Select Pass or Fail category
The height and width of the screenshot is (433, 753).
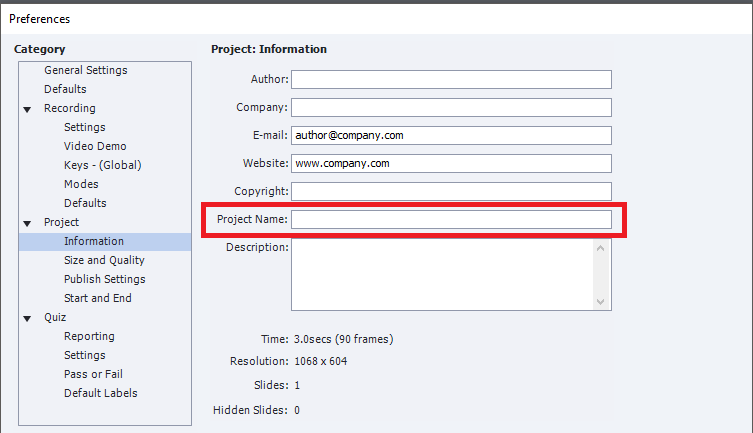tap(93, 374)
